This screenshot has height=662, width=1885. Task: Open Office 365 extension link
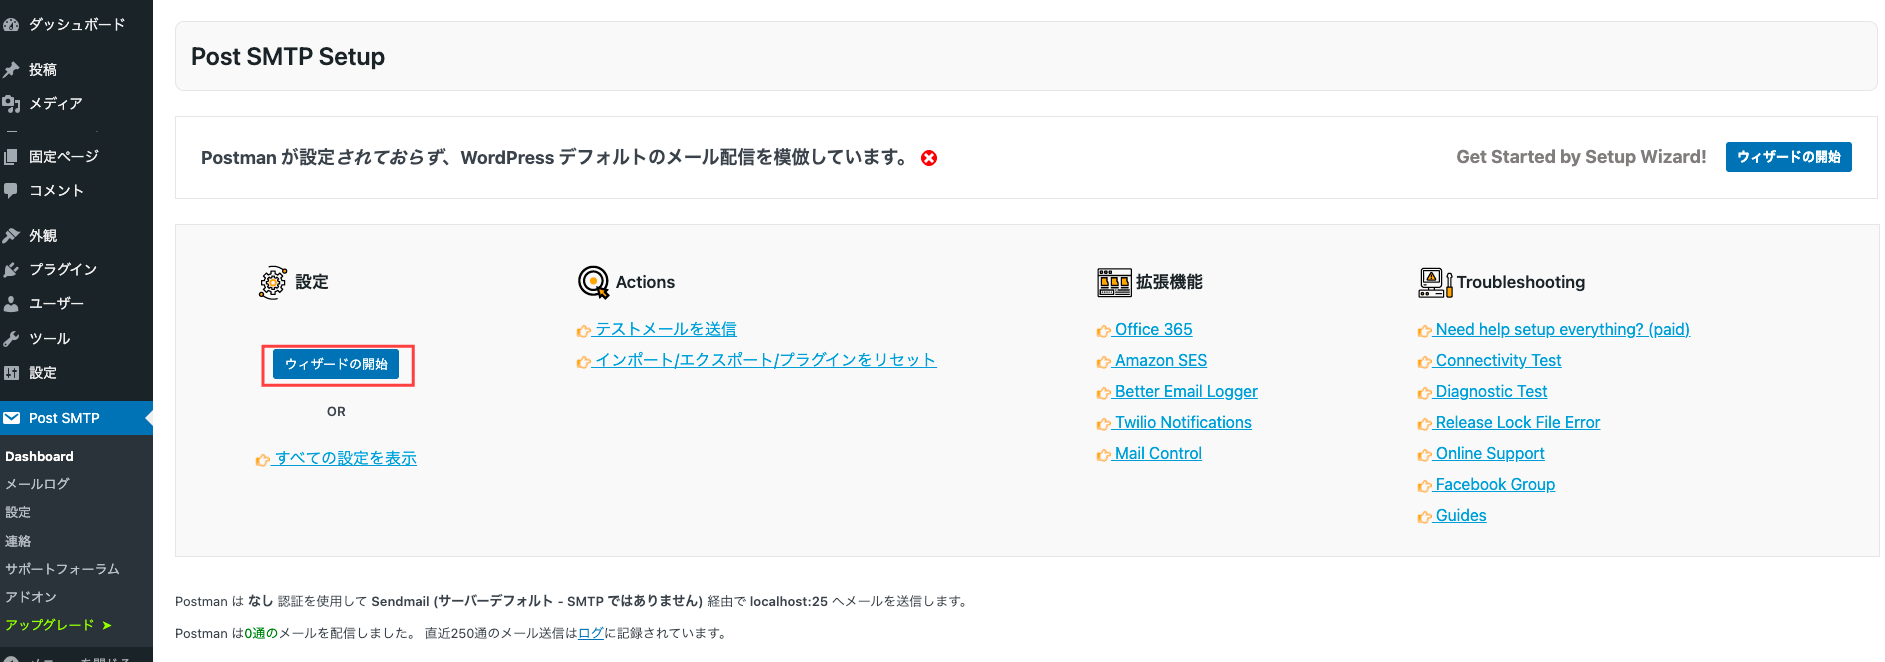point(1153,329)
